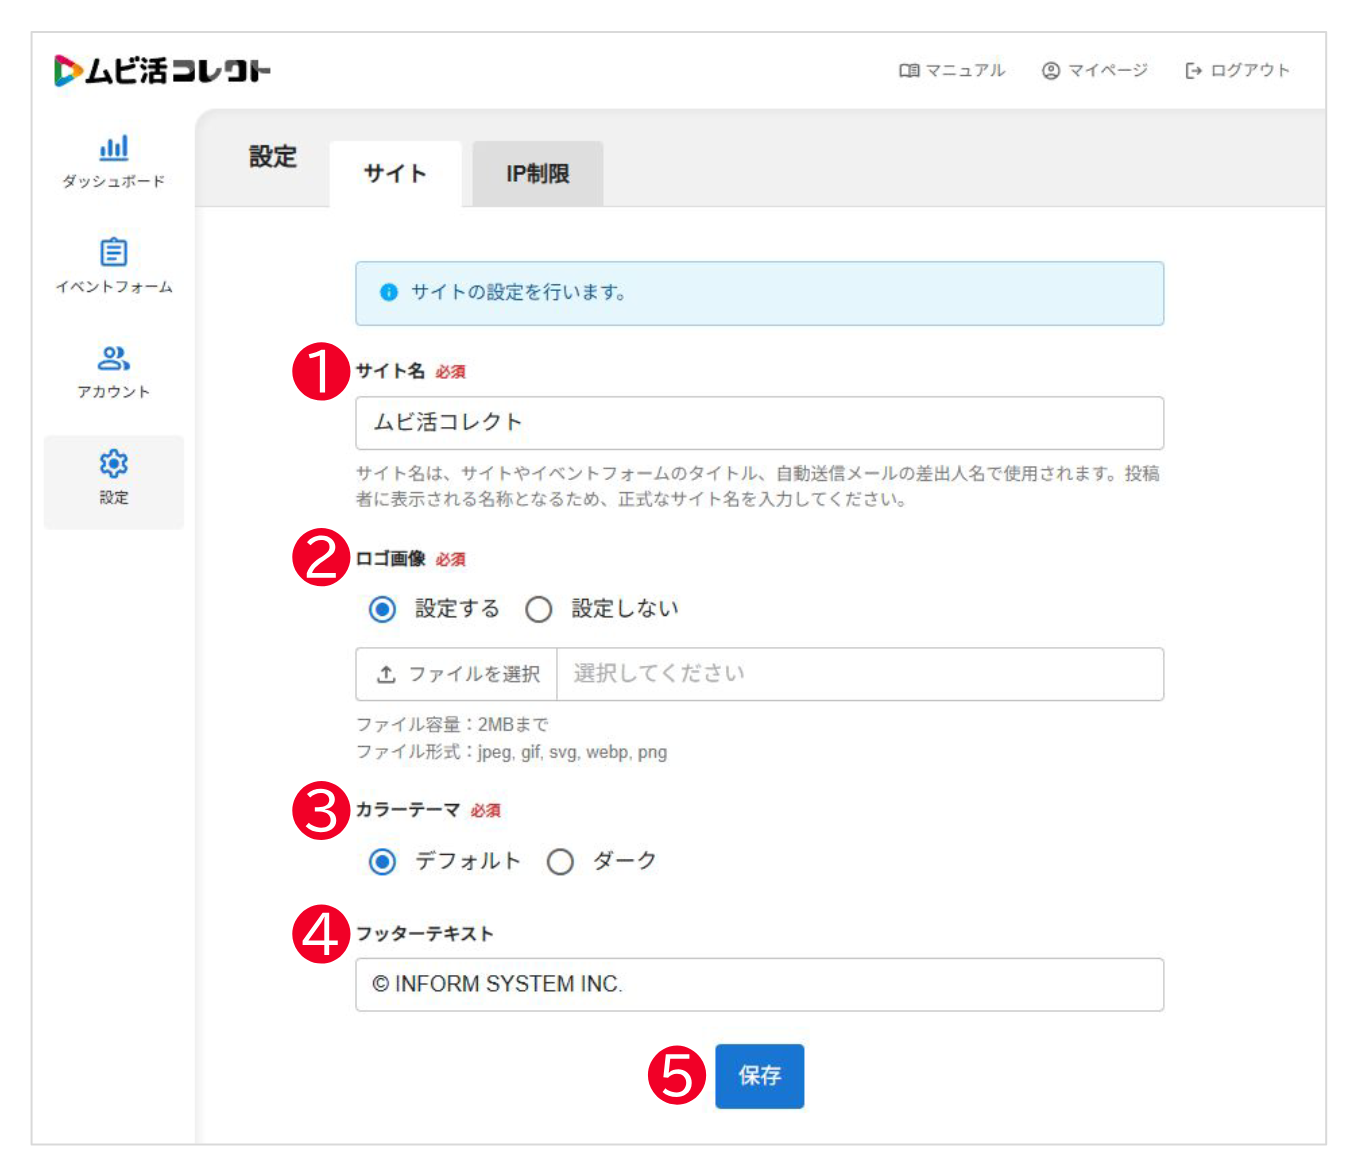Choose the デフォルト color theme radio
The width and height of the screenshot is (1356, 1152).
[382, 861]
